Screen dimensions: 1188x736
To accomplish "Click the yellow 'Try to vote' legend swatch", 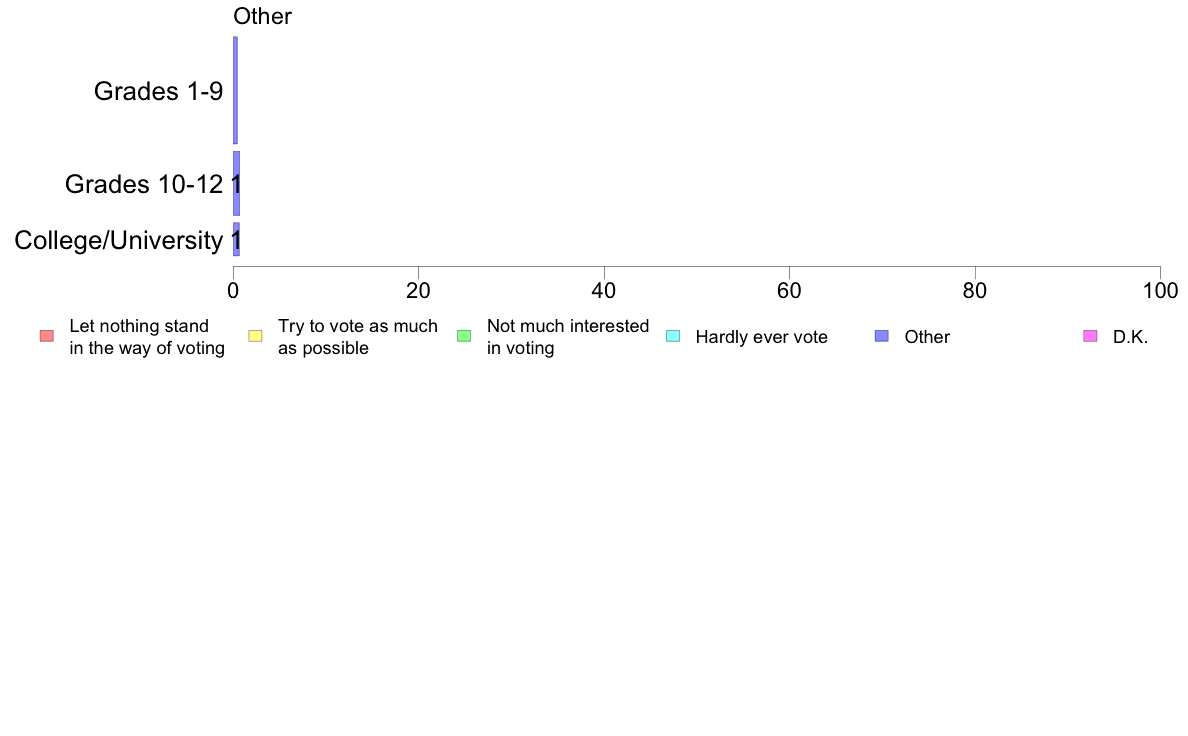I will [x=255, y=336].
